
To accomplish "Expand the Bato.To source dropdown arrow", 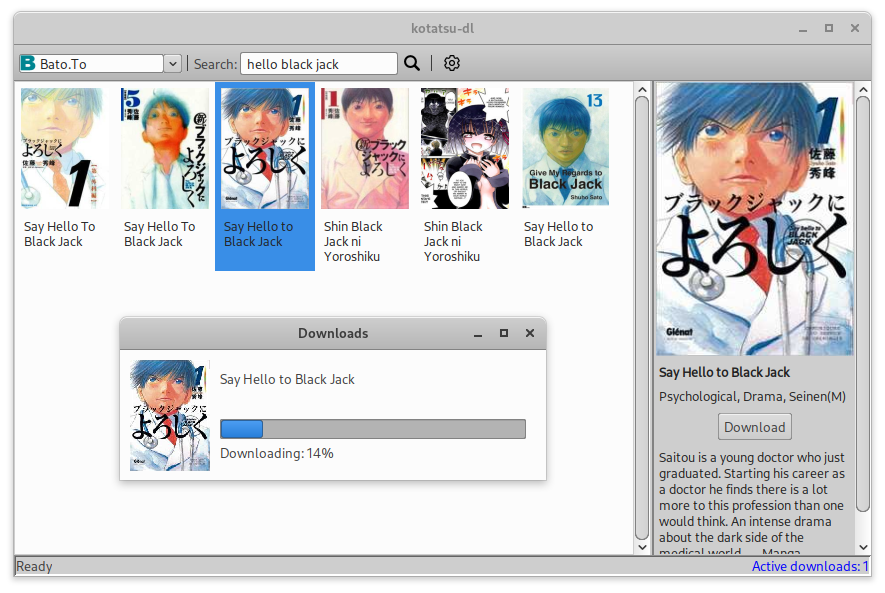I will [173, 64].
